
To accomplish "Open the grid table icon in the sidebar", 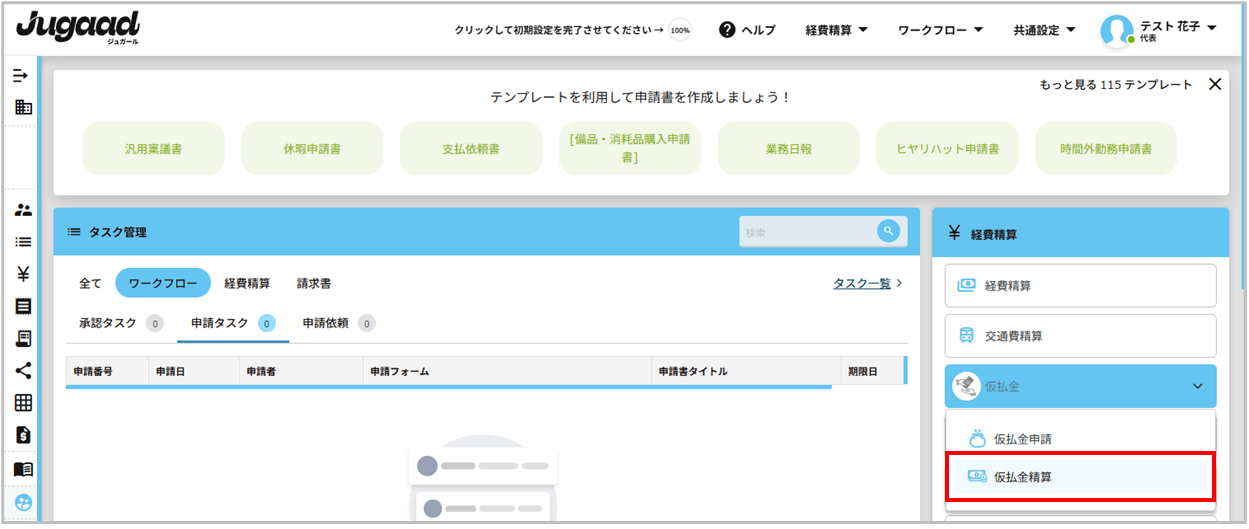I will (23, 403).
